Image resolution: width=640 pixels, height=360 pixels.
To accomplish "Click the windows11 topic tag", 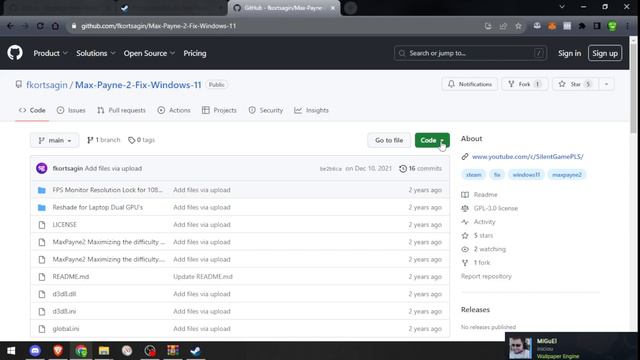I will click(x=526, y=175).
